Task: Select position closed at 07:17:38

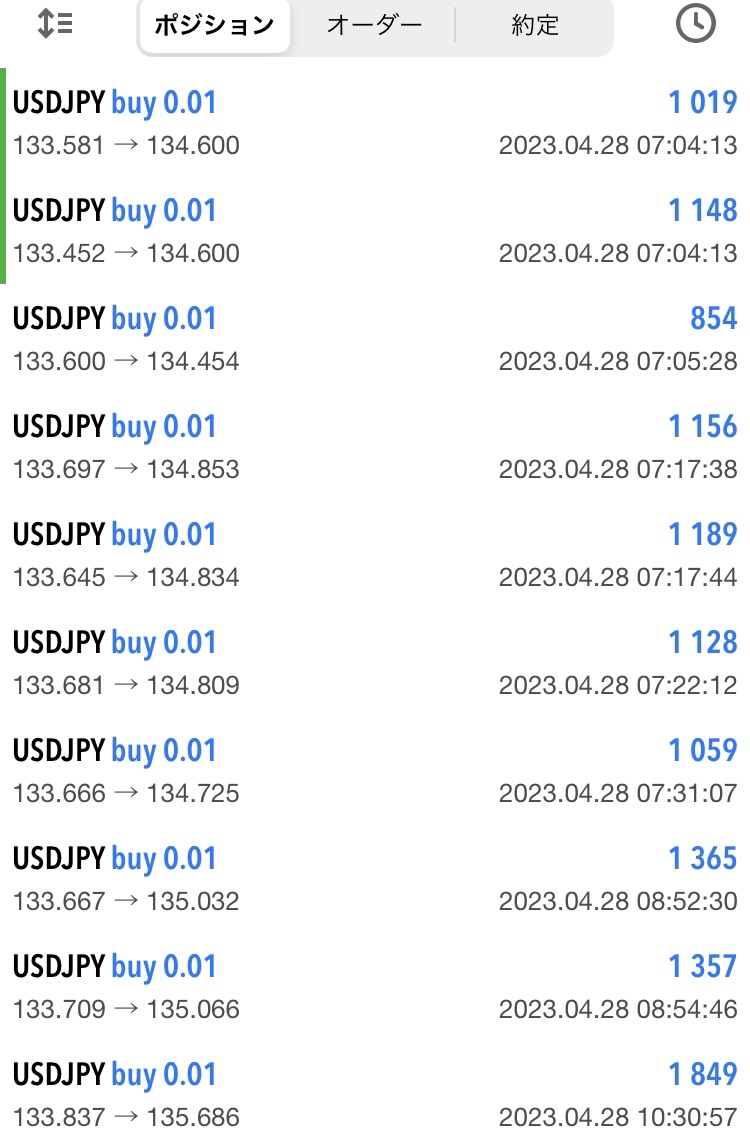Action: (375, 446)
